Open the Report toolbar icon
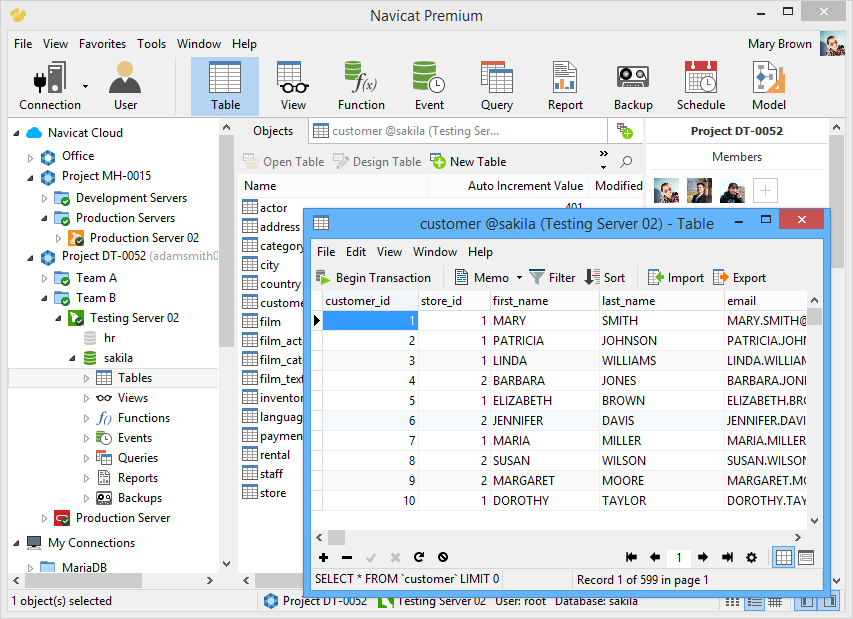 tap(565, 86)
